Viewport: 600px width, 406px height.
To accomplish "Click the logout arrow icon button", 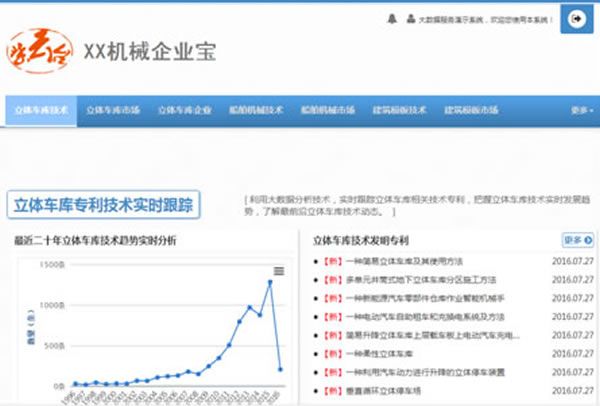I will (x=576, y=18).
